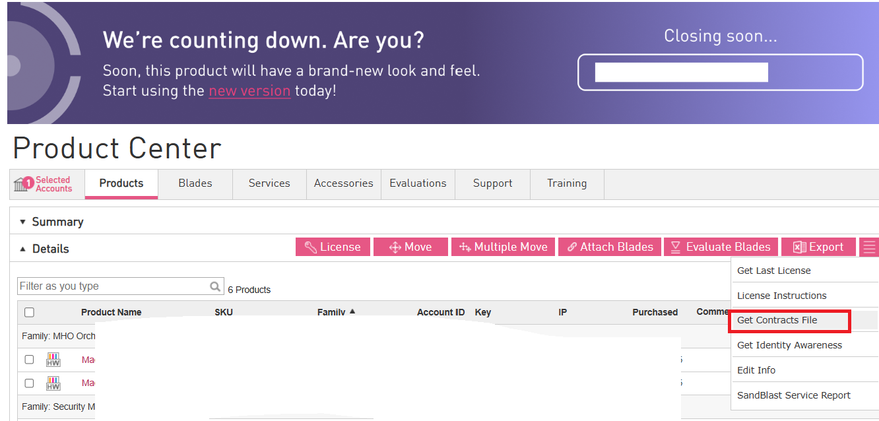The image size is (879, 421).
Task: Toggle the select-all checkbox in table header
Action: tap(29, 312)
